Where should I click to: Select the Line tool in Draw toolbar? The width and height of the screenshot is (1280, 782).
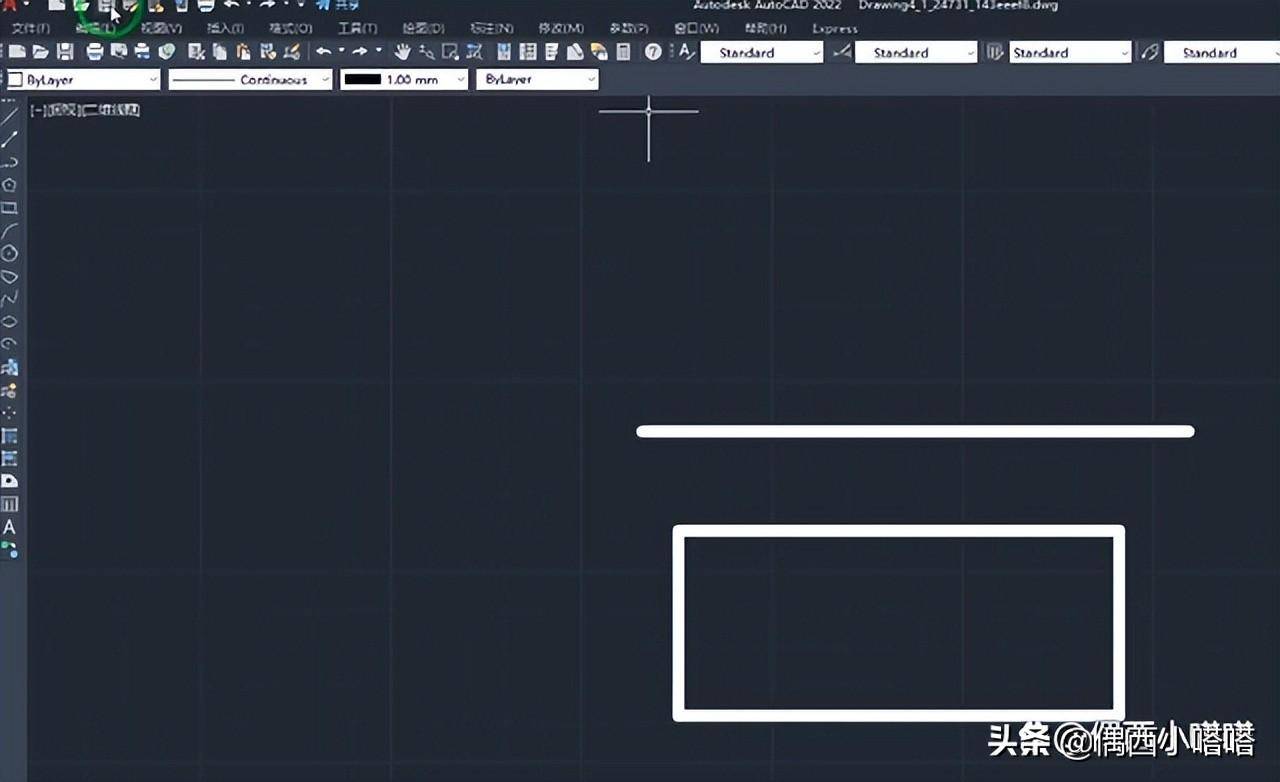(x=10, y=115)
